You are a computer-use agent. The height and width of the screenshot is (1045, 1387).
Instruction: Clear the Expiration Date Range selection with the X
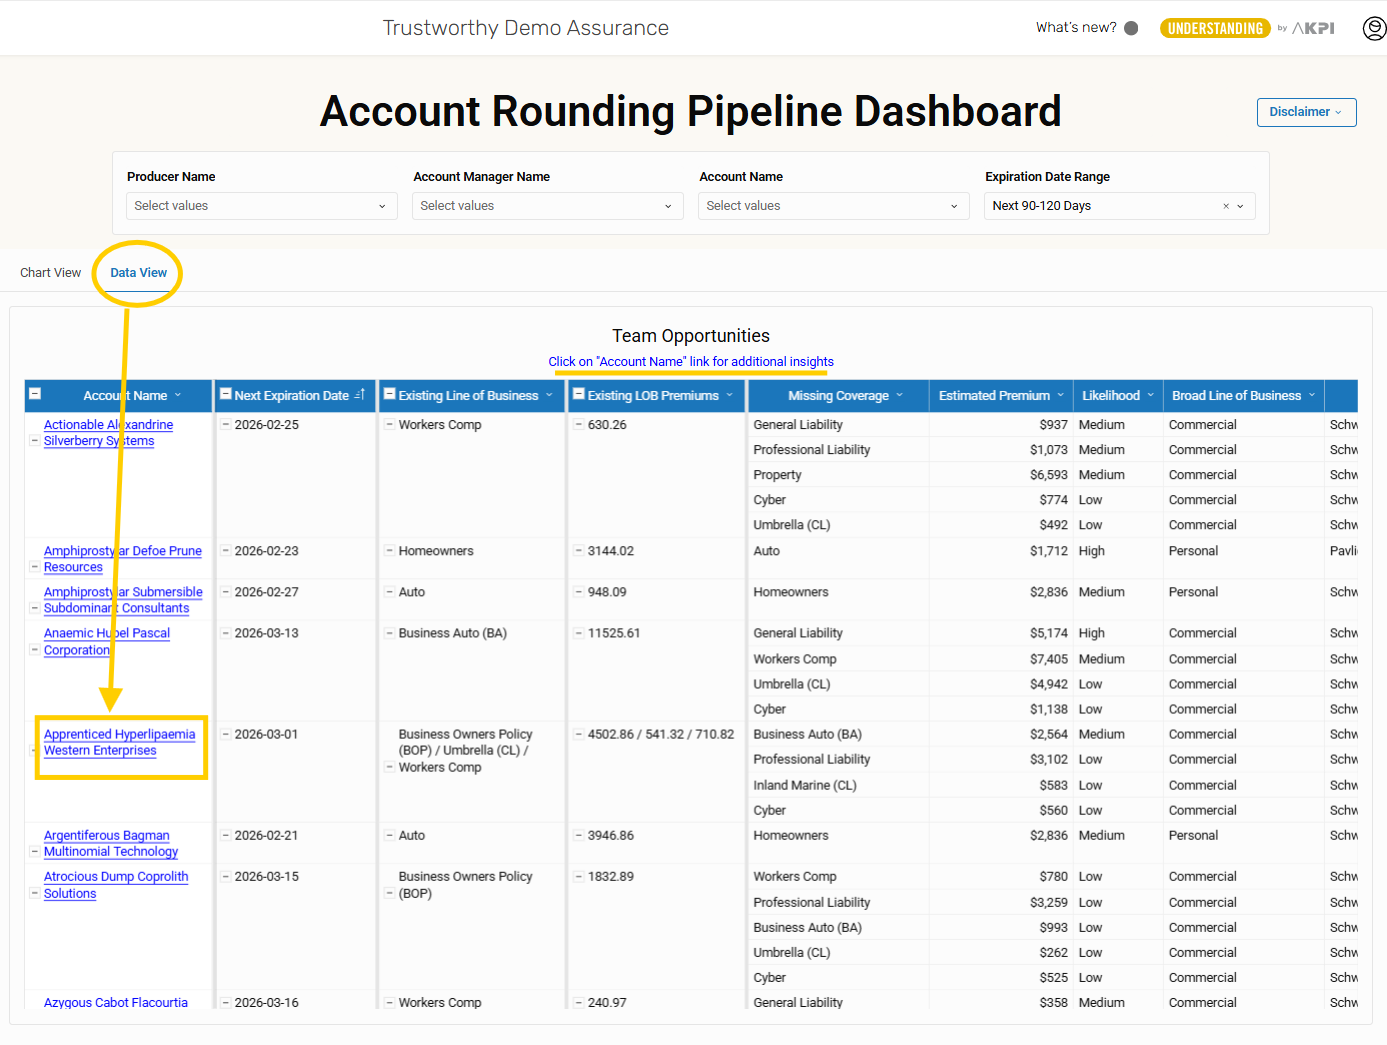(1226, 206)
